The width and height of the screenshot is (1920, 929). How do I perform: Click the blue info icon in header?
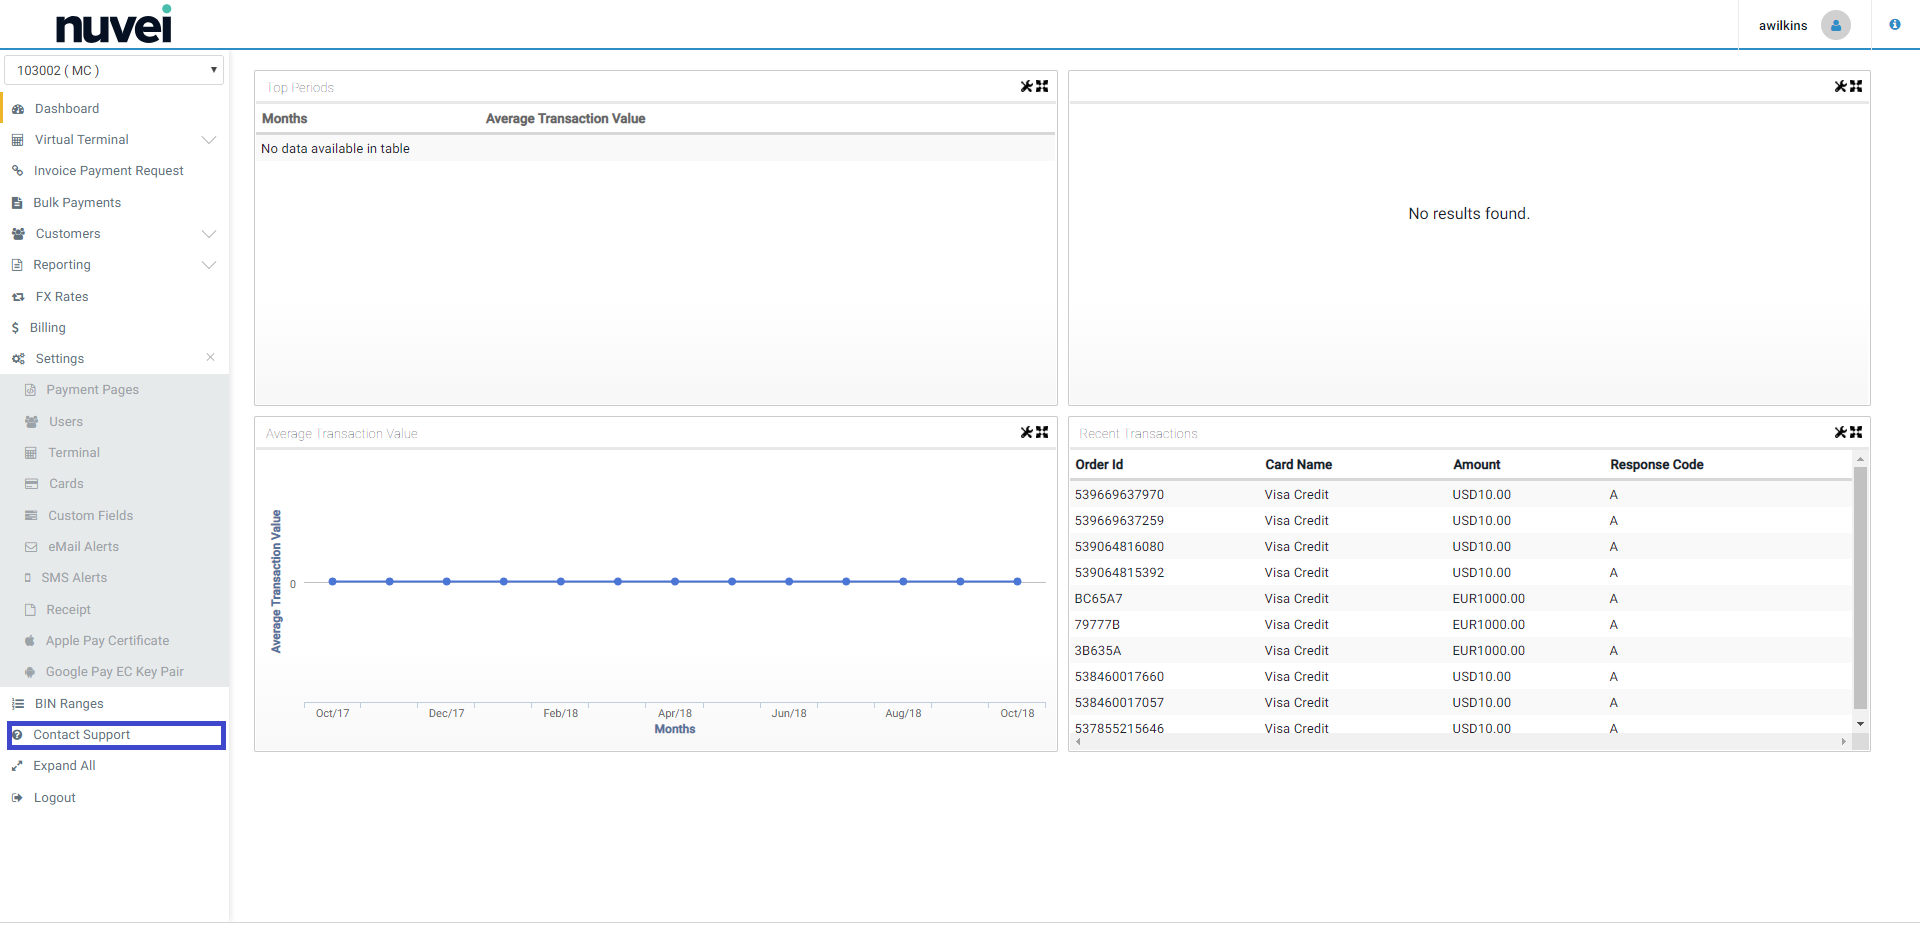point(1894,25)
